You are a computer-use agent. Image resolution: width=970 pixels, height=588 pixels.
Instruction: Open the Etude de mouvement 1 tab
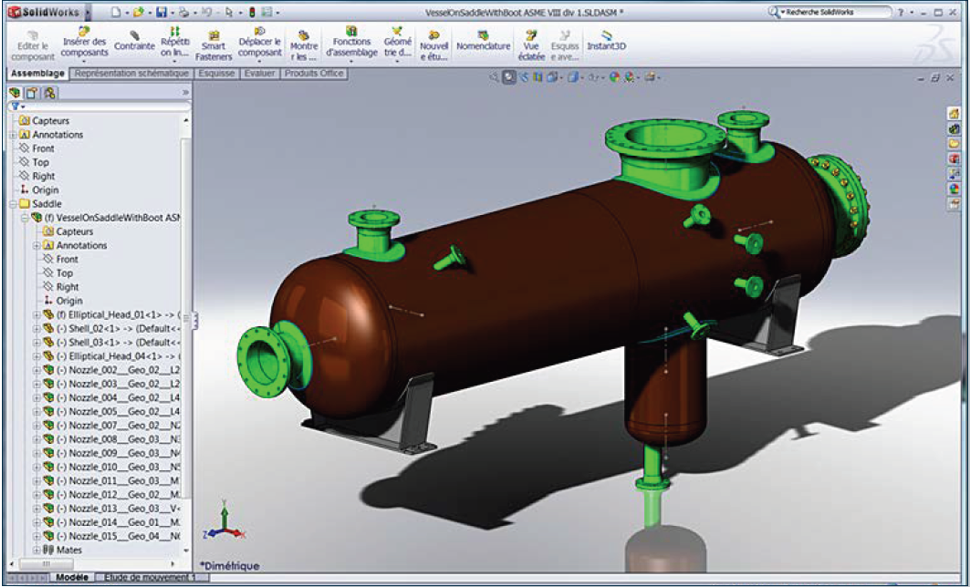pos(148,578)
